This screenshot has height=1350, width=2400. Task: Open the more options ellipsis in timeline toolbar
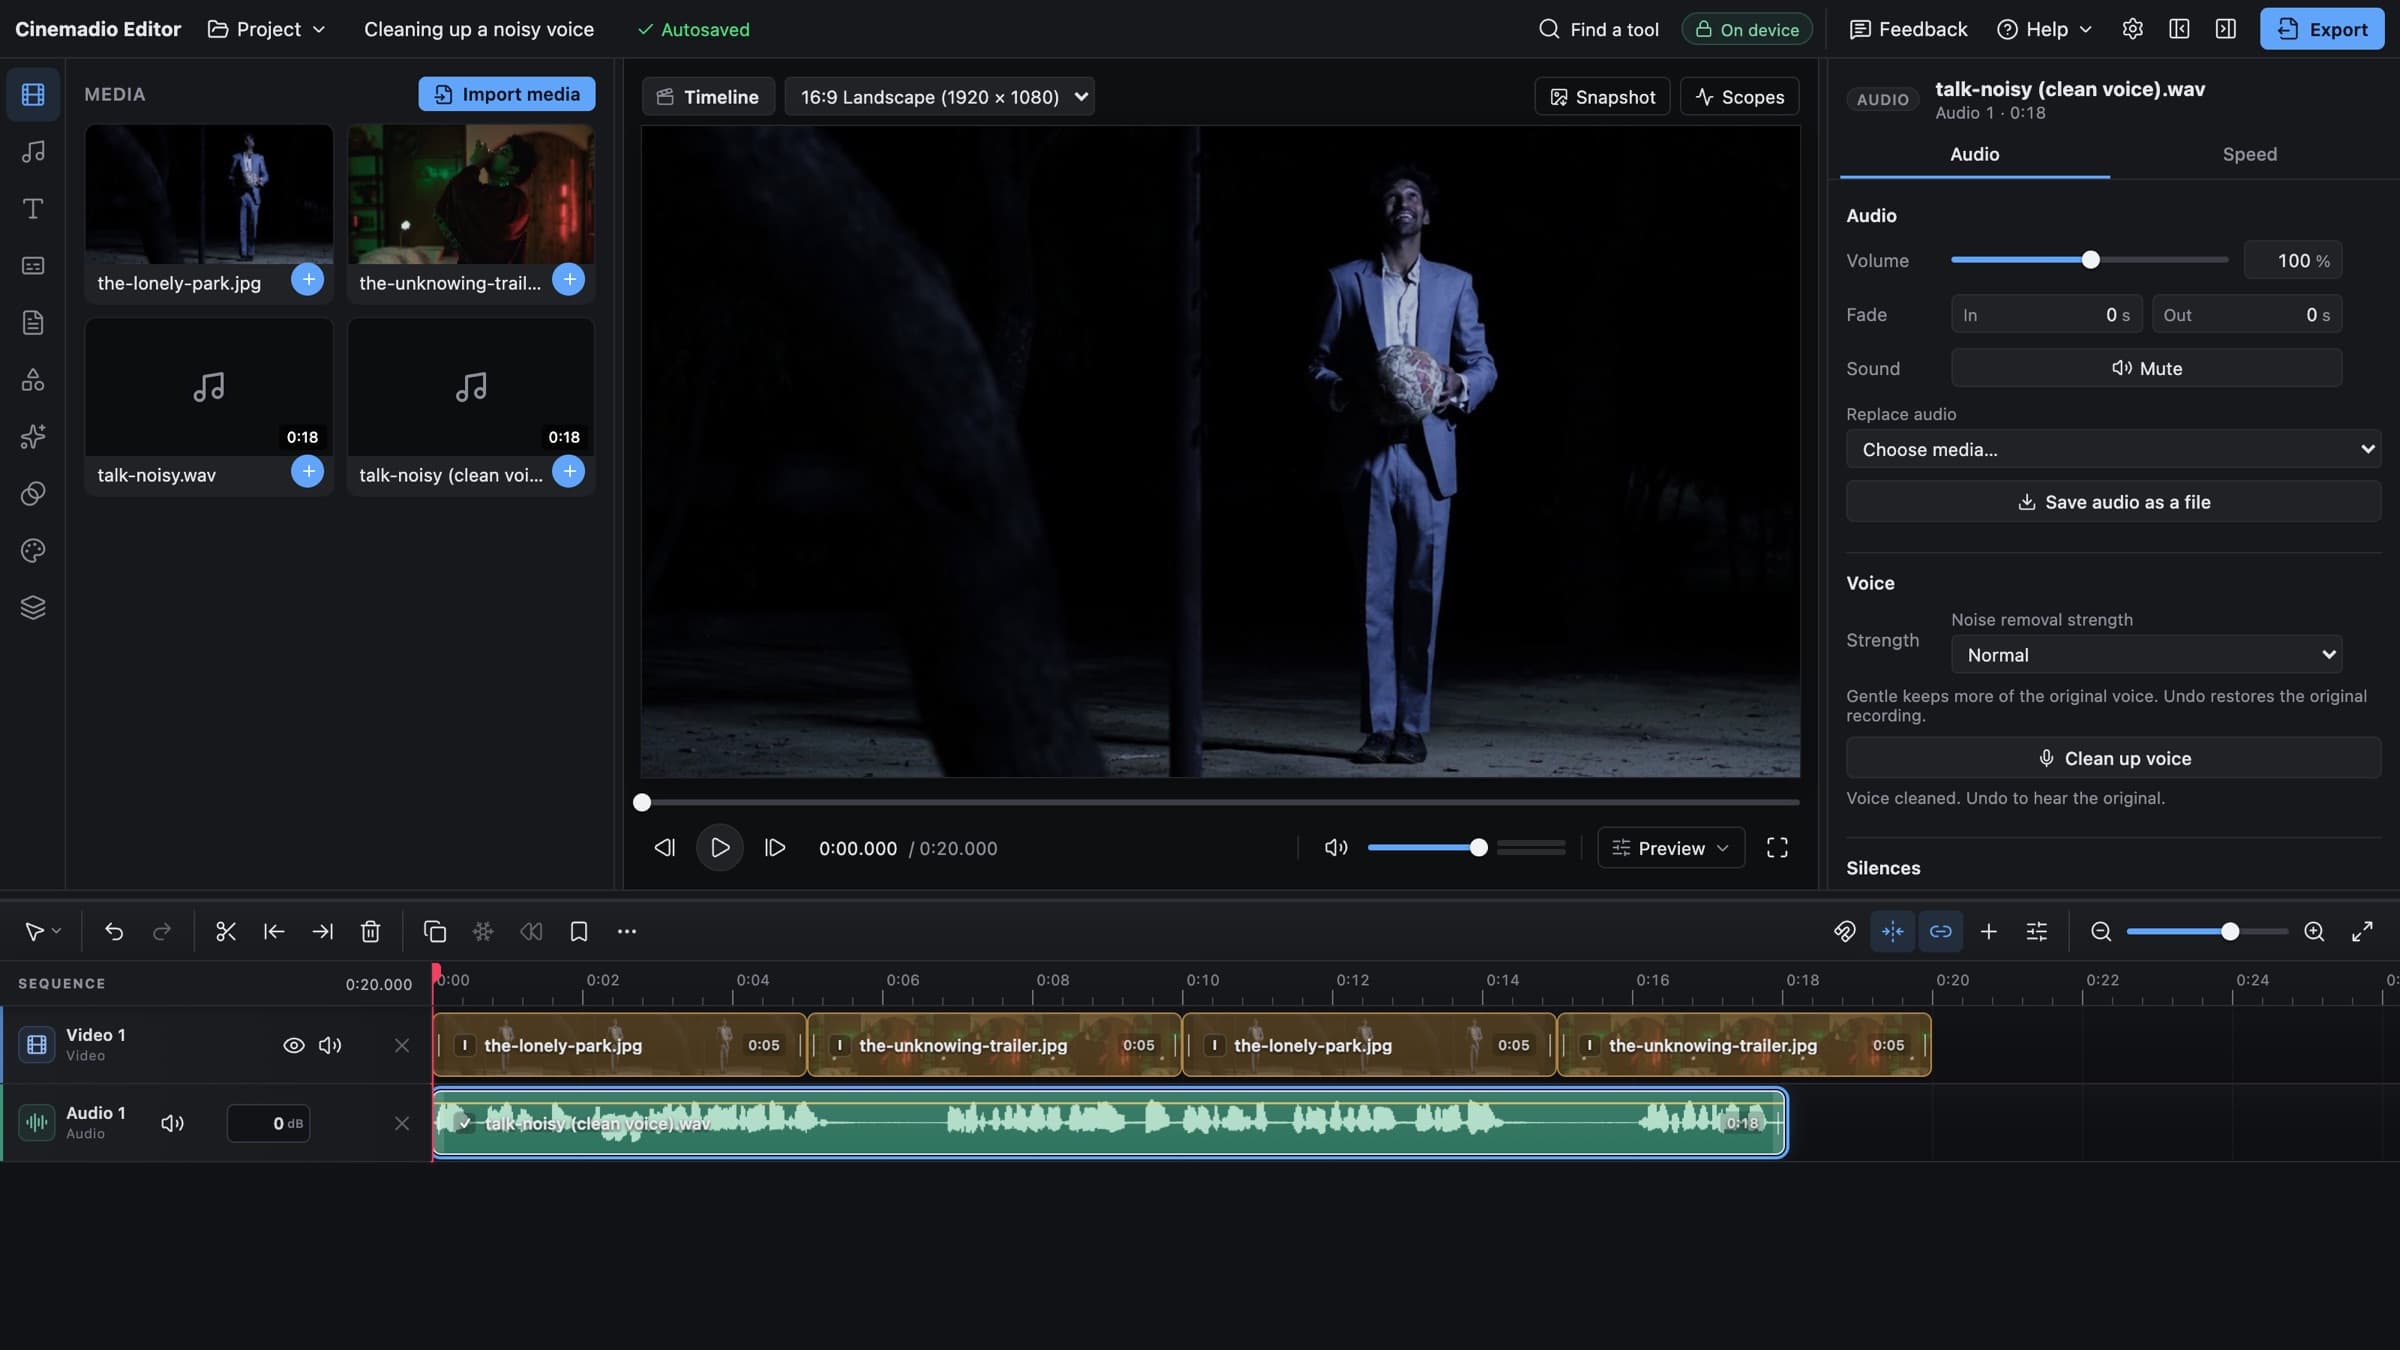(627, 932)
